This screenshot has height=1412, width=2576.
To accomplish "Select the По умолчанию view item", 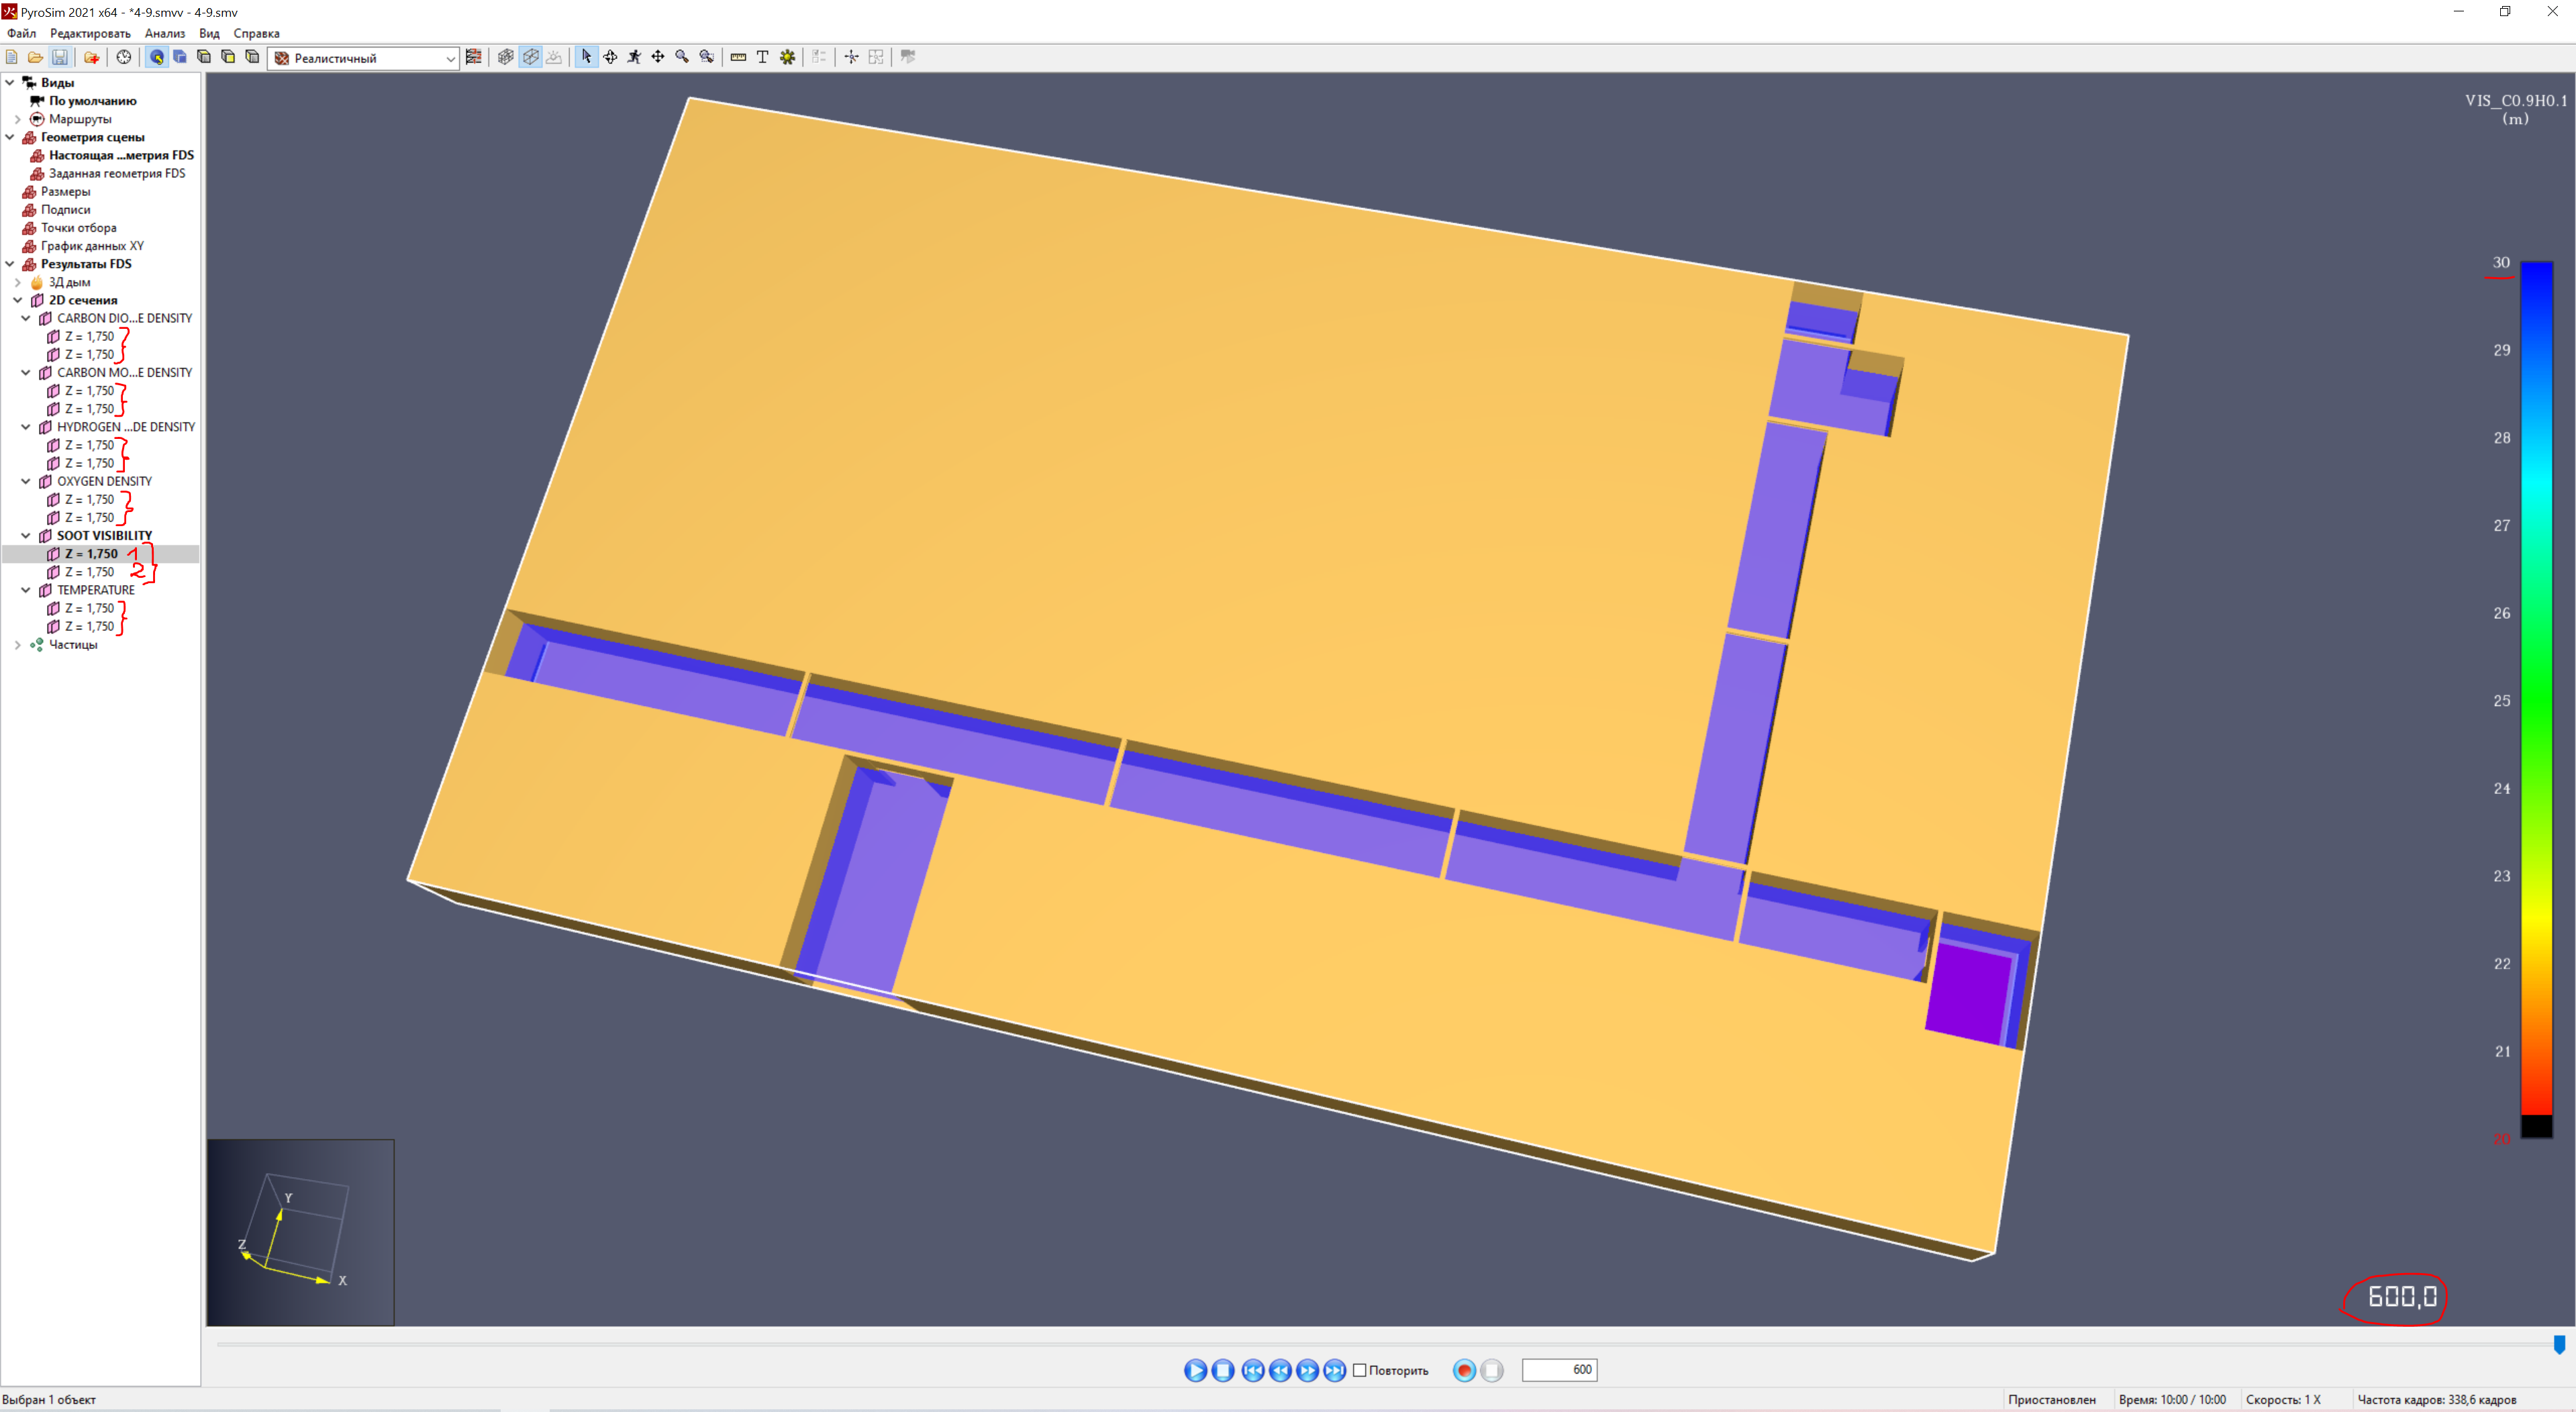I will (92, 101).
